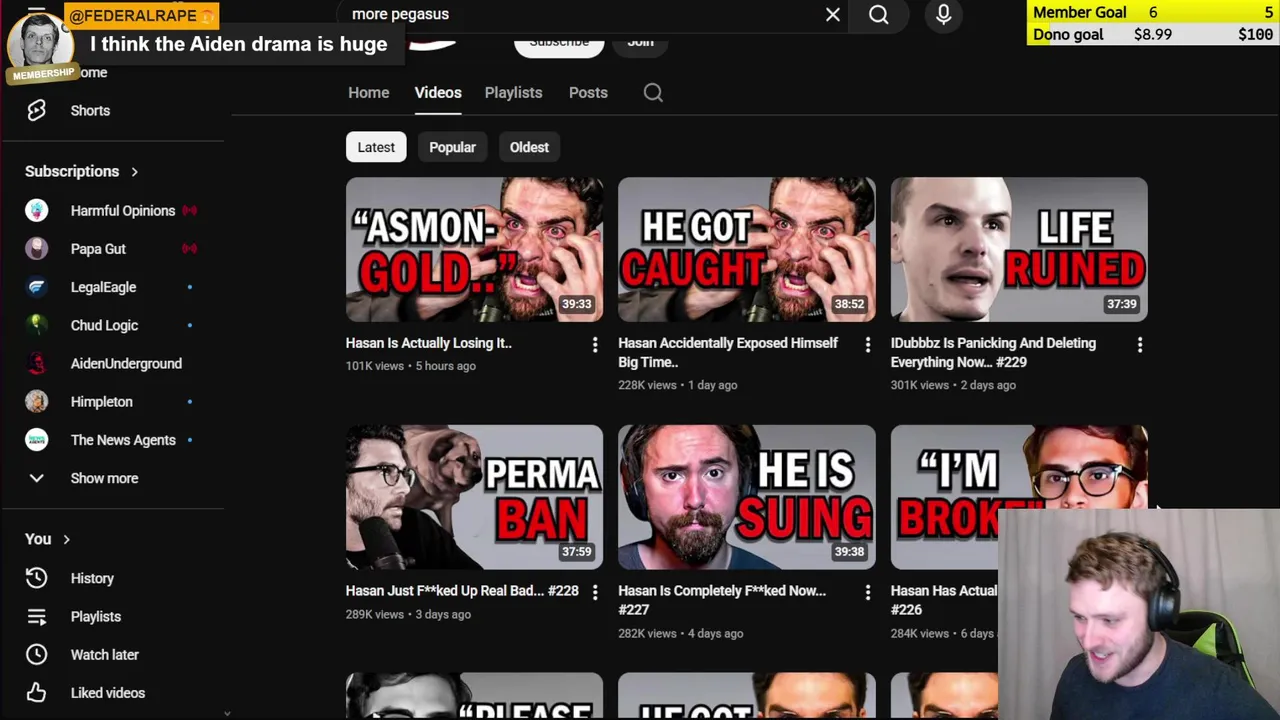Open The News Agents channel avatar
The width and height of the screenshot is (1280, 720).
click(36, 440)
